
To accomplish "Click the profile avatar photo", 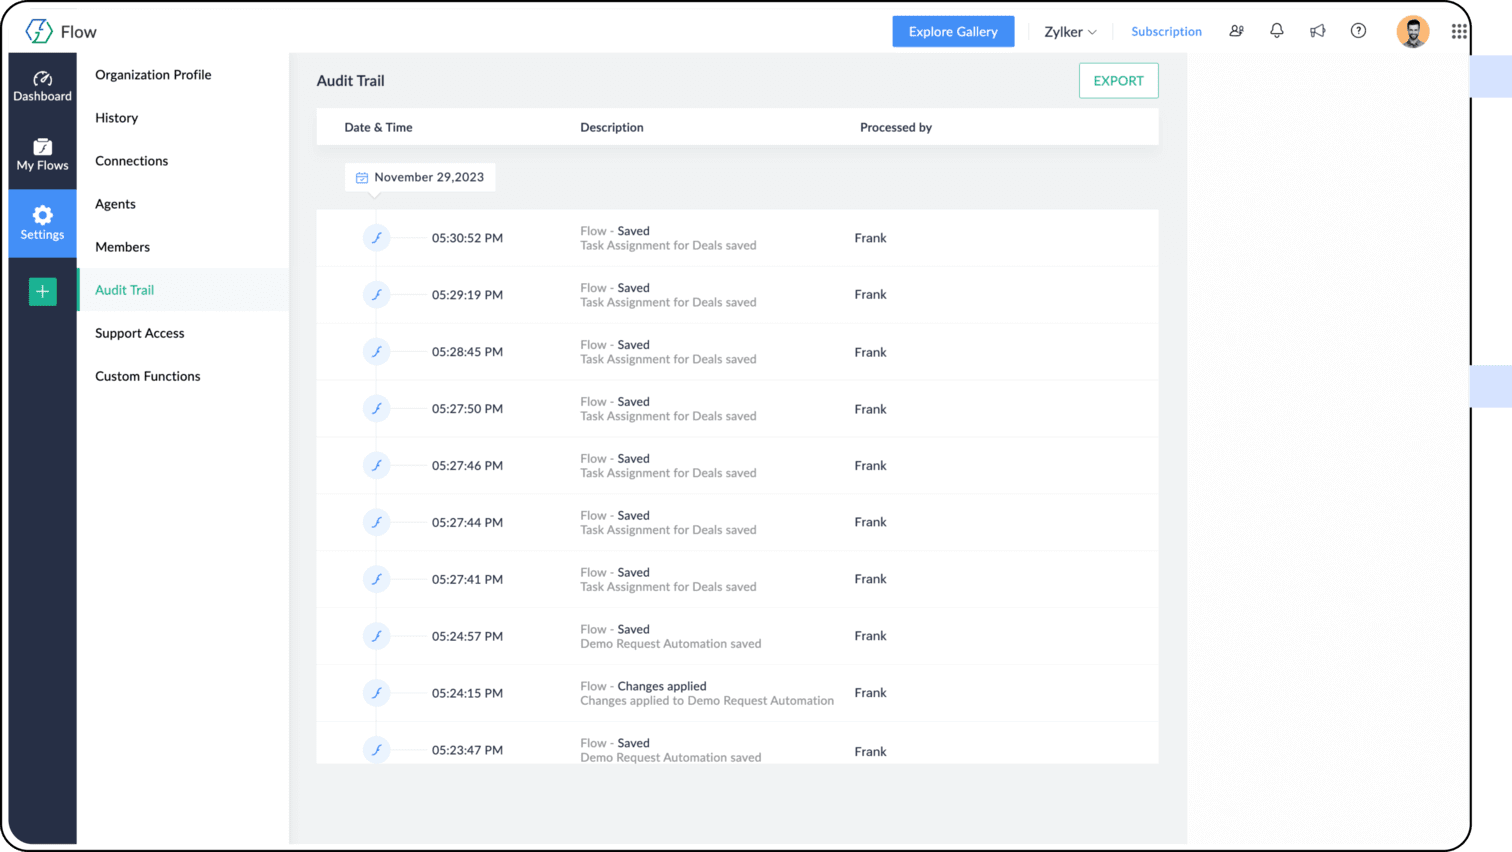I will click(1413, 31).
